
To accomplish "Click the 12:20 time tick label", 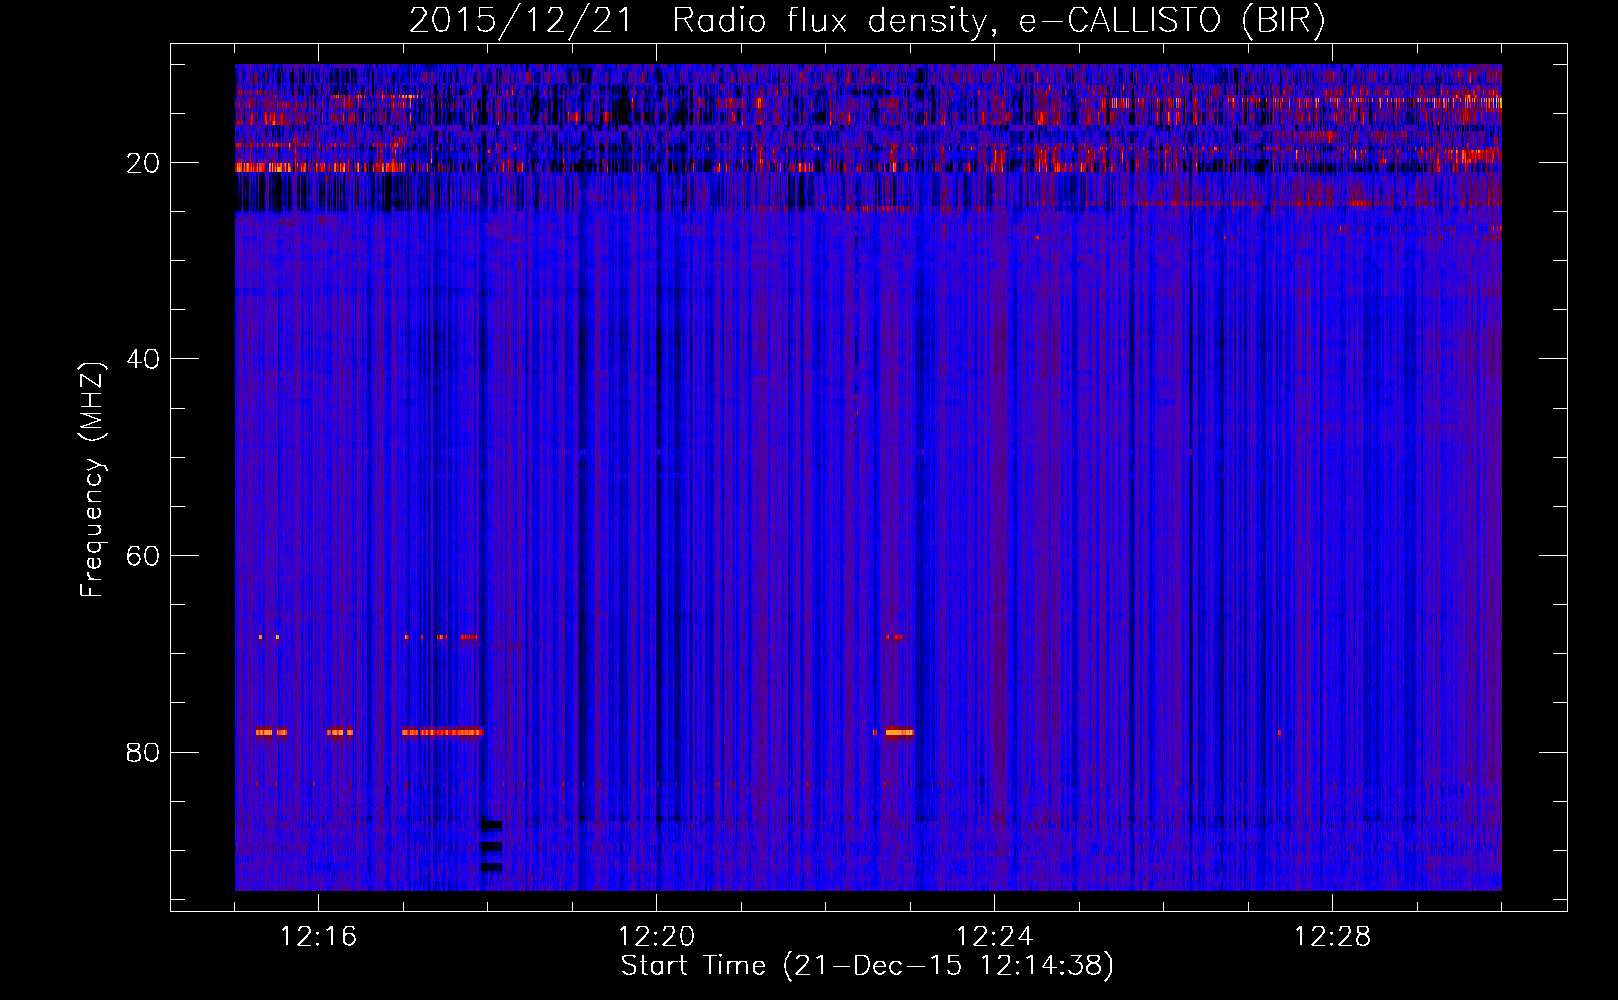I will pyautogui.click(x=656, y=937).
